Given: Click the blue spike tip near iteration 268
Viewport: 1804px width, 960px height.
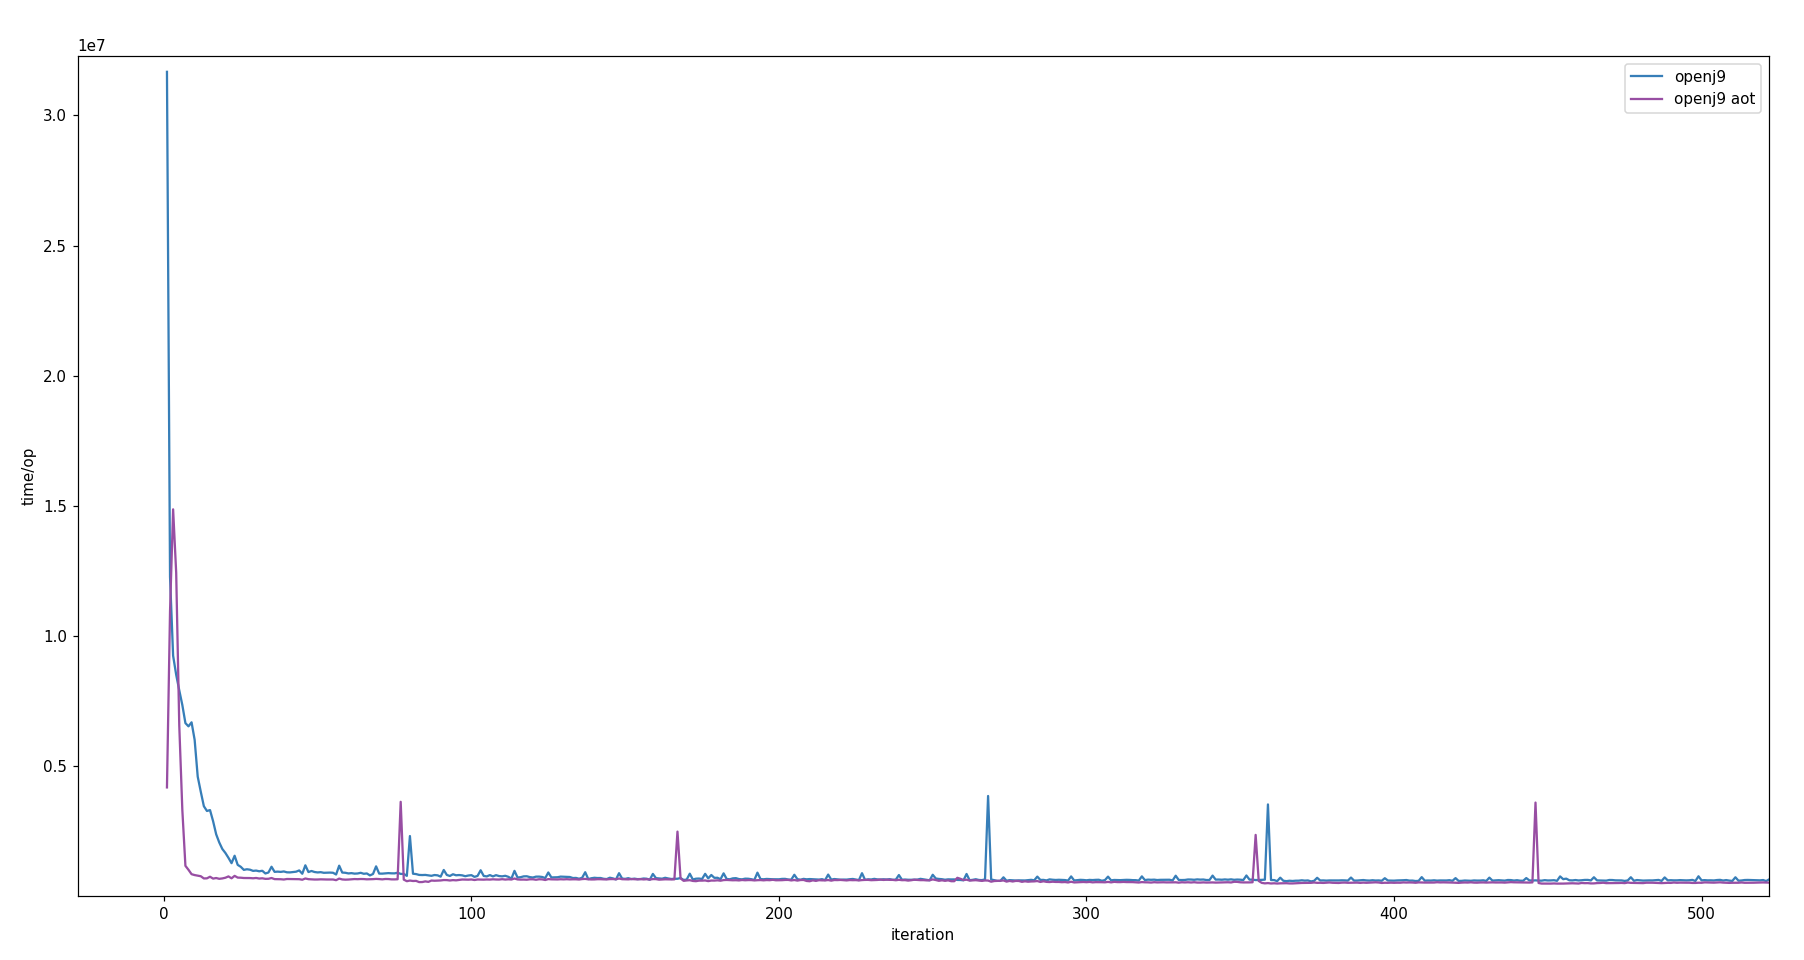Looking at the screenshot, I should (988, 797).
